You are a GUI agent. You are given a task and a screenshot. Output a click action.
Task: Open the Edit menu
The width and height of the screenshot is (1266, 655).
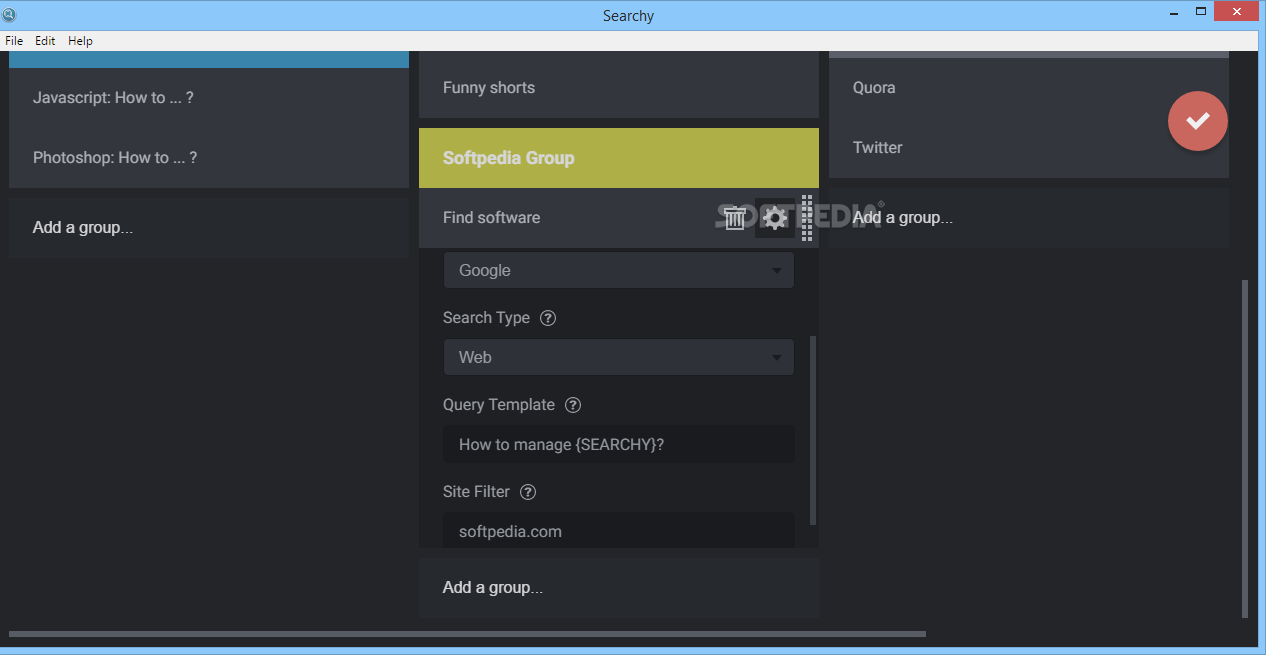coord(45,41)
